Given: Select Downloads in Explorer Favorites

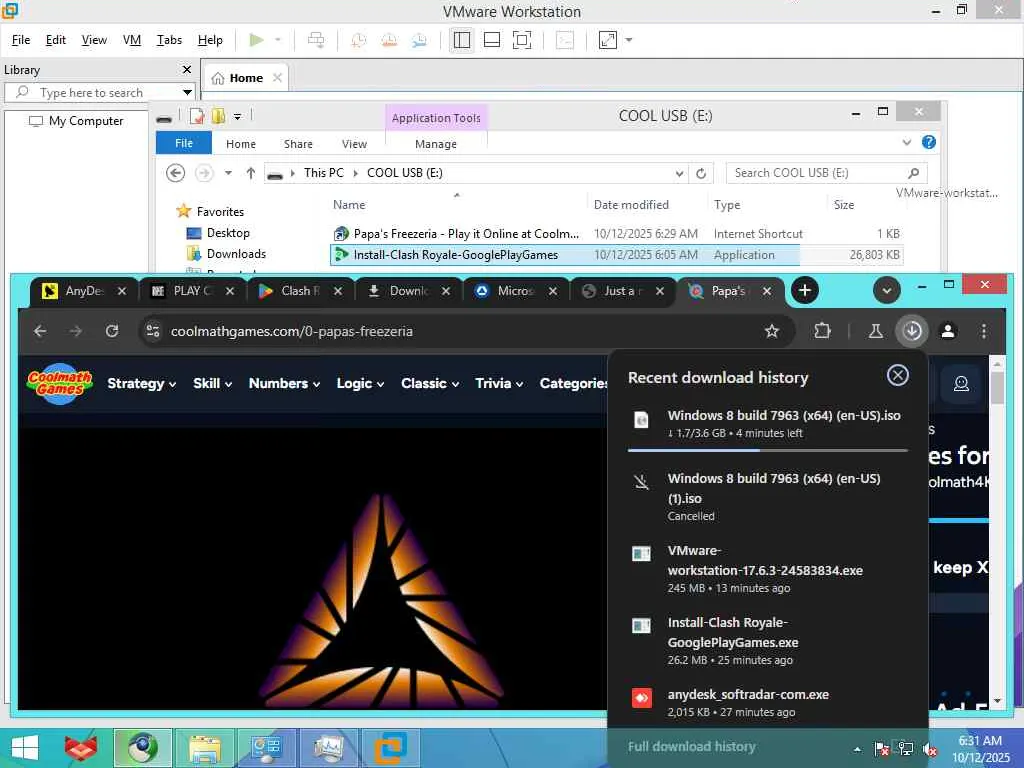Looking at the screenshot, I should (226, 253).
